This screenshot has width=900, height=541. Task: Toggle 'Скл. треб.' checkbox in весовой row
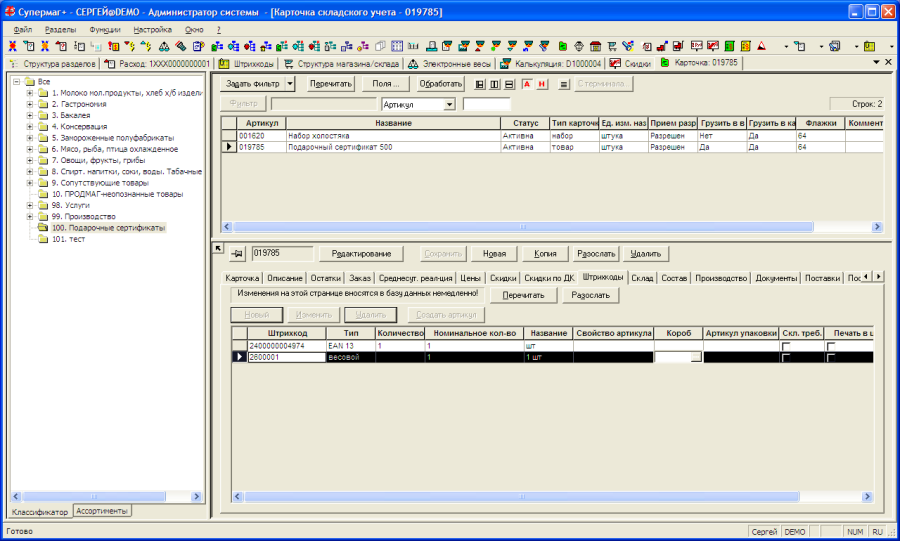(786, 357)
